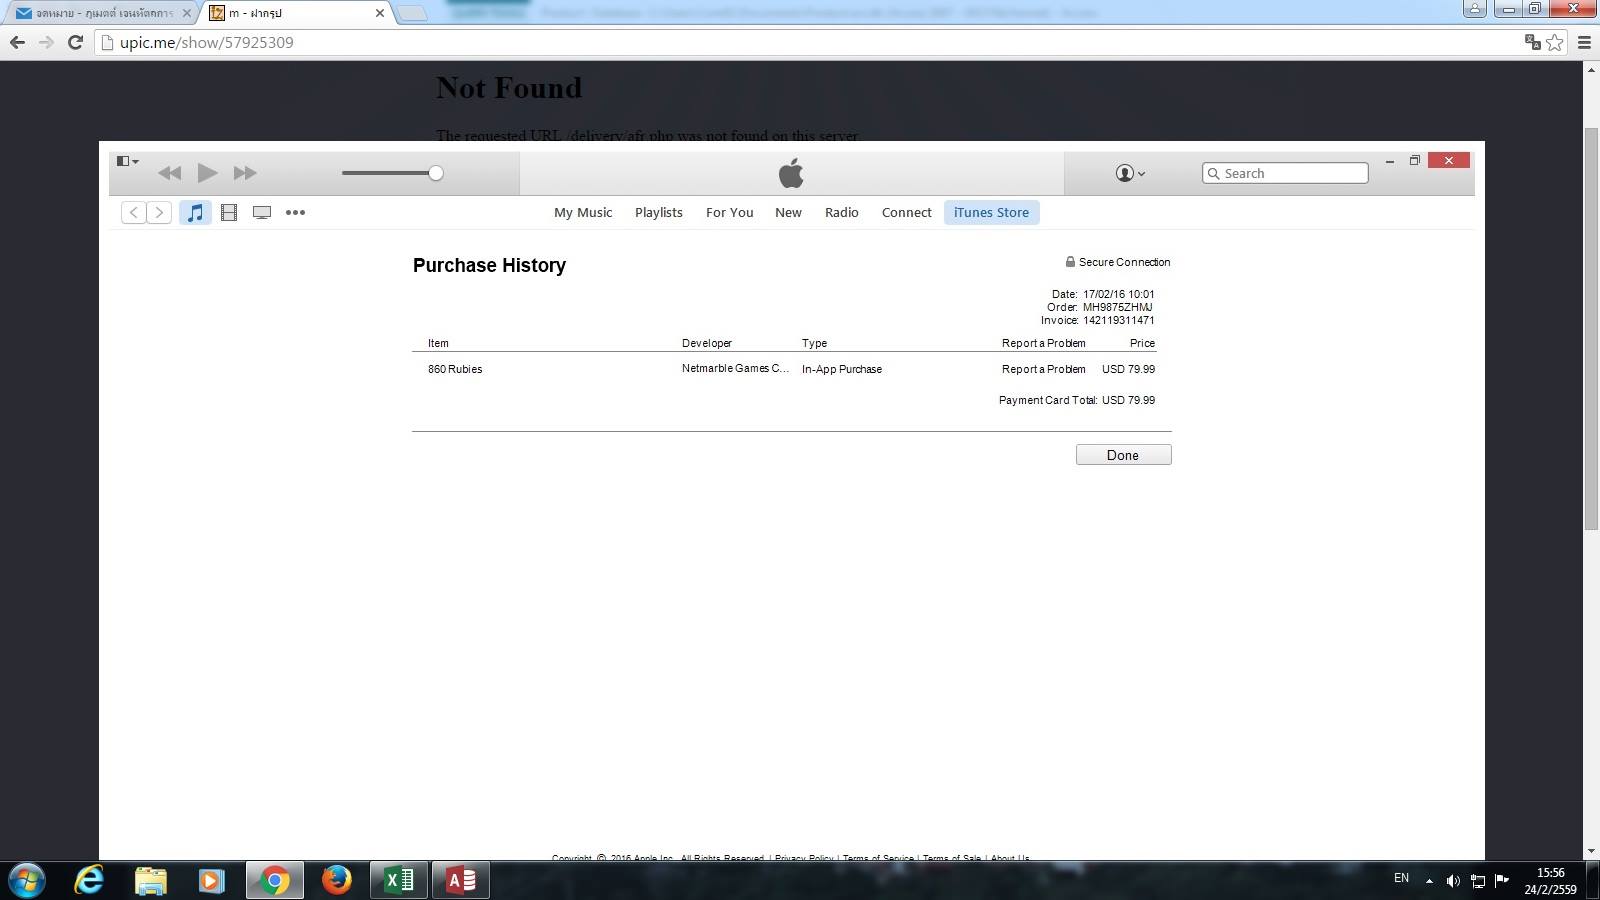Click the invoice number 142119311471
Viewport: 1600px width, 900px height.
1119,320
